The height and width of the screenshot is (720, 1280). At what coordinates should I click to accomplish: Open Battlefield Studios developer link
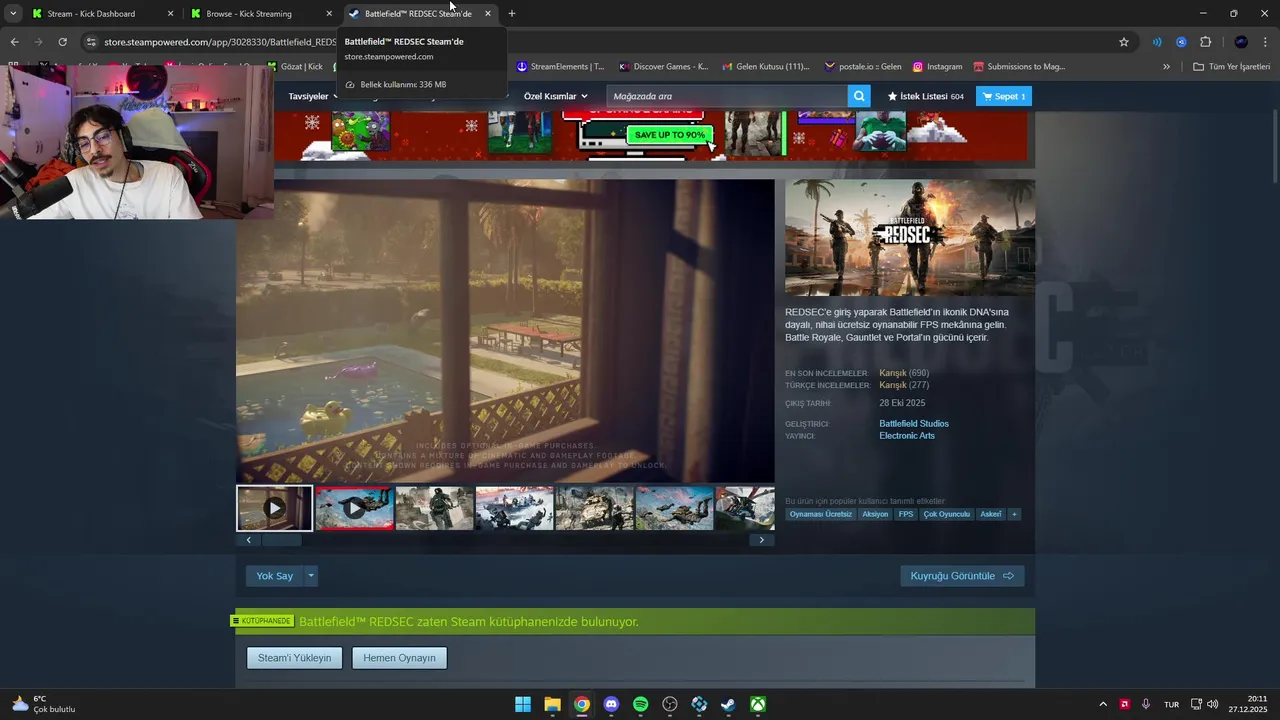(914, 424)
